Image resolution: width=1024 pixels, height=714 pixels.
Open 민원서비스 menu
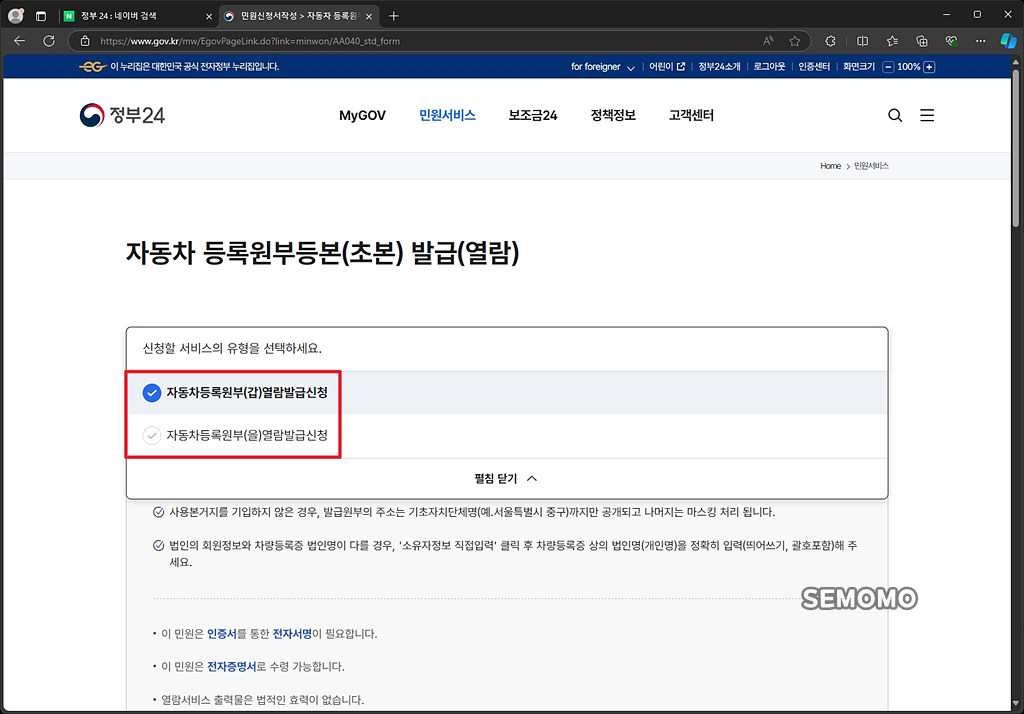(x=447, y=116)
